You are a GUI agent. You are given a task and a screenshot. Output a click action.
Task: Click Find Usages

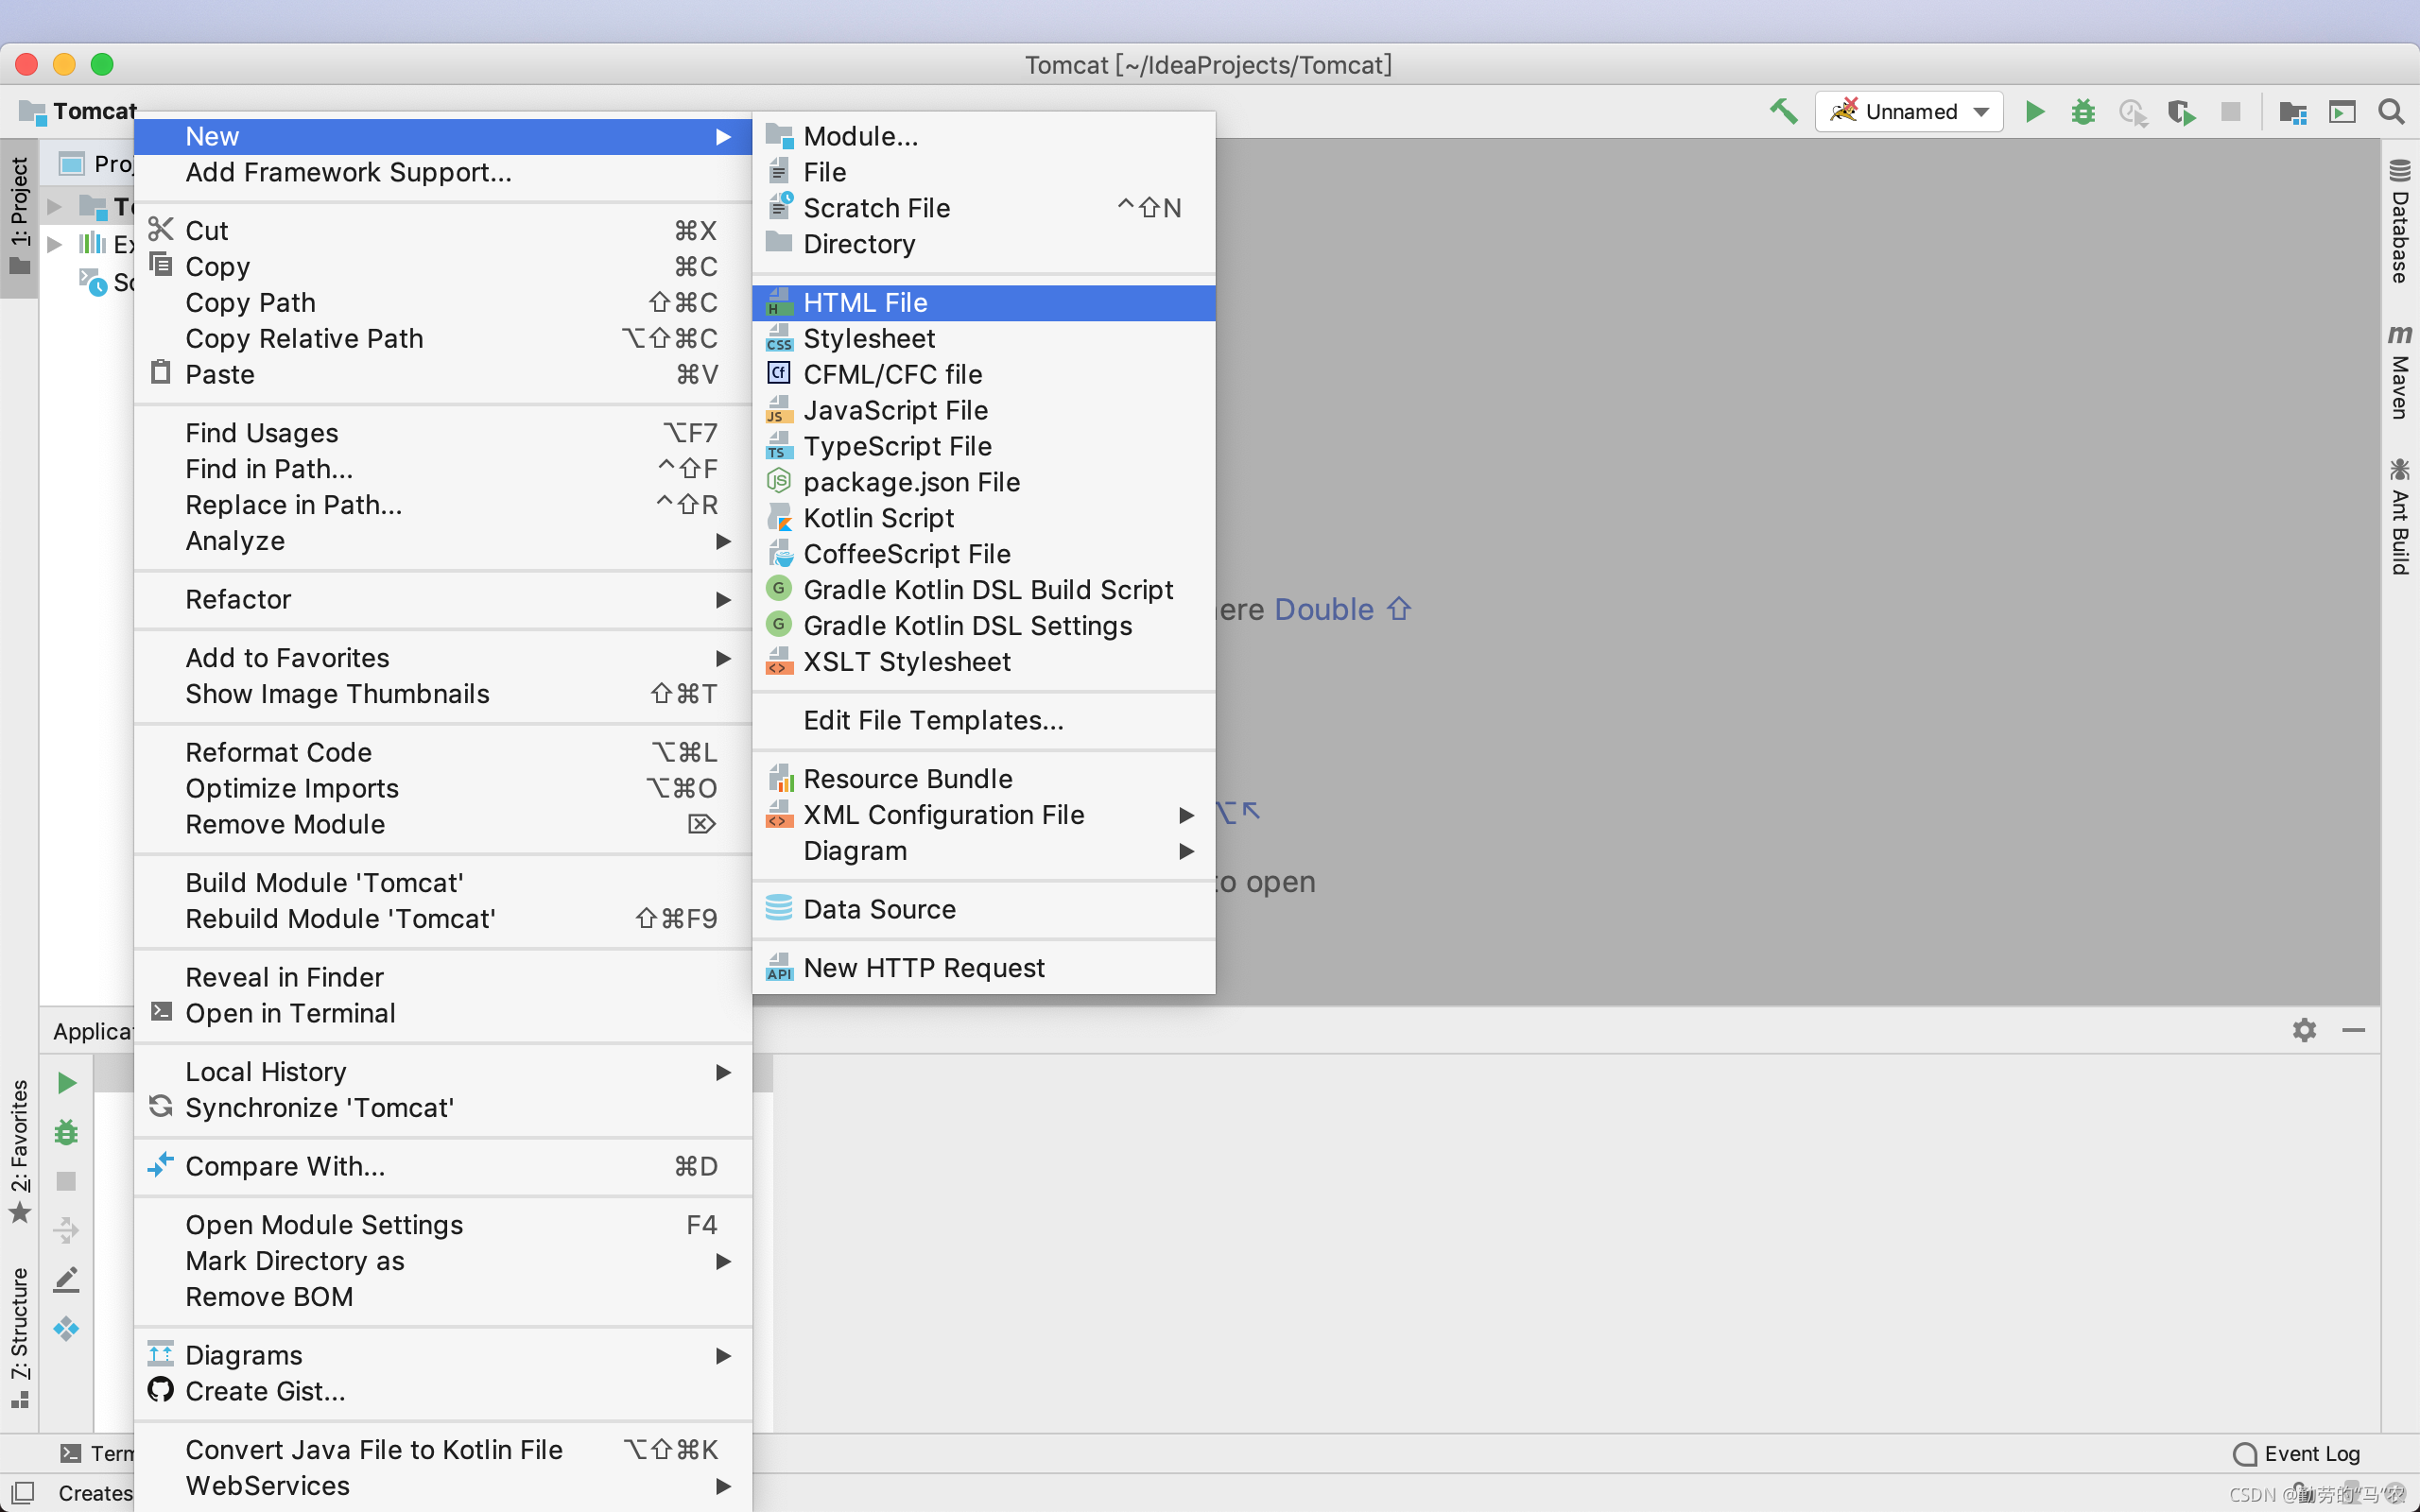point(442,433)
